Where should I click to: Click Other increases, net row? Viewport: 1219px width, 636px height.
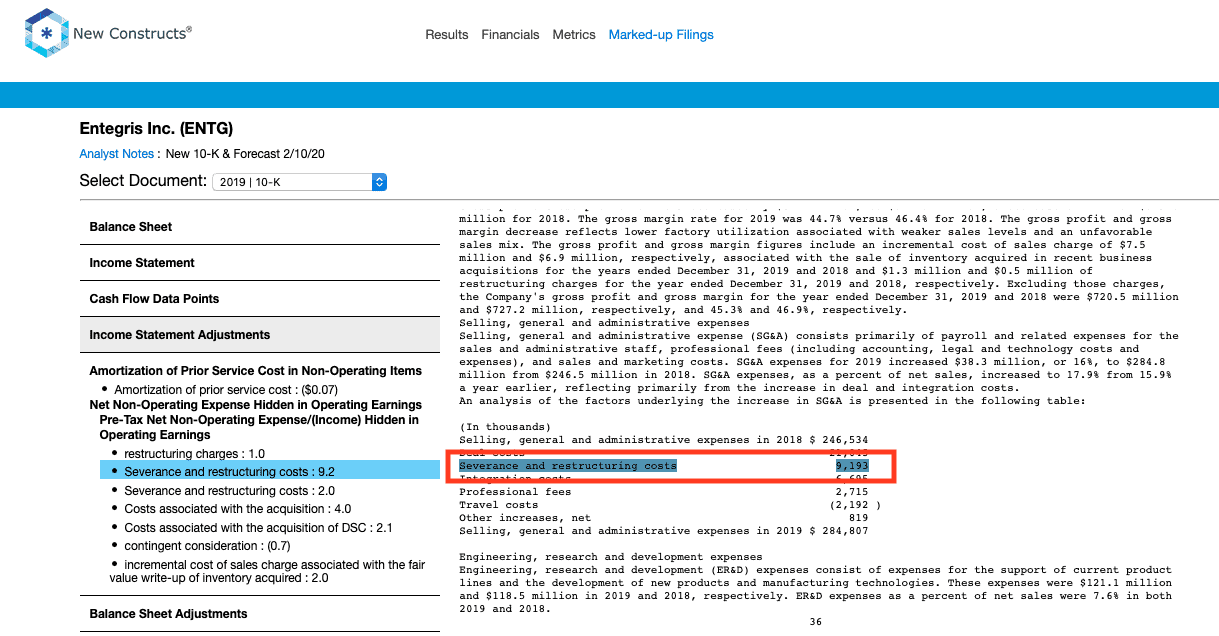[664, 518]
